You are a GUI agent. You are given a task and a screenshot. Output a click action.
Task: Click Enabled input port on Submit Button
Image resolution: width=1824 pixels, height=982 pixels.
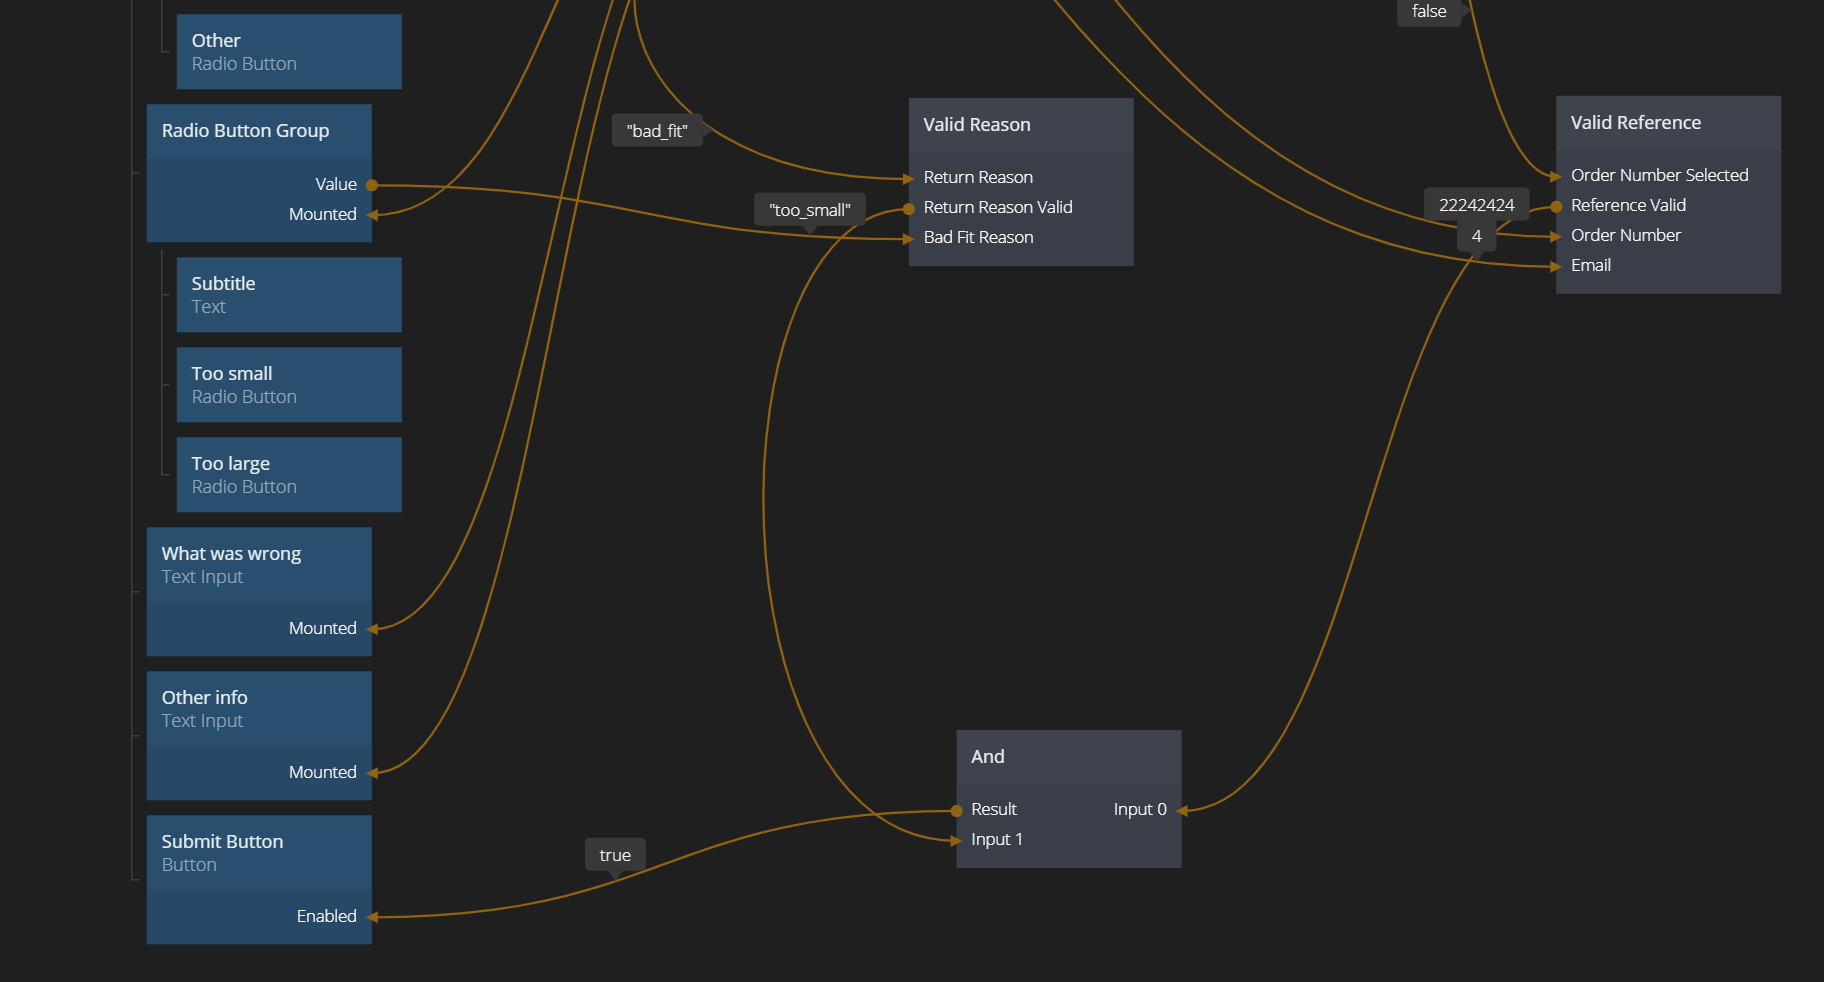click(372, 917)
